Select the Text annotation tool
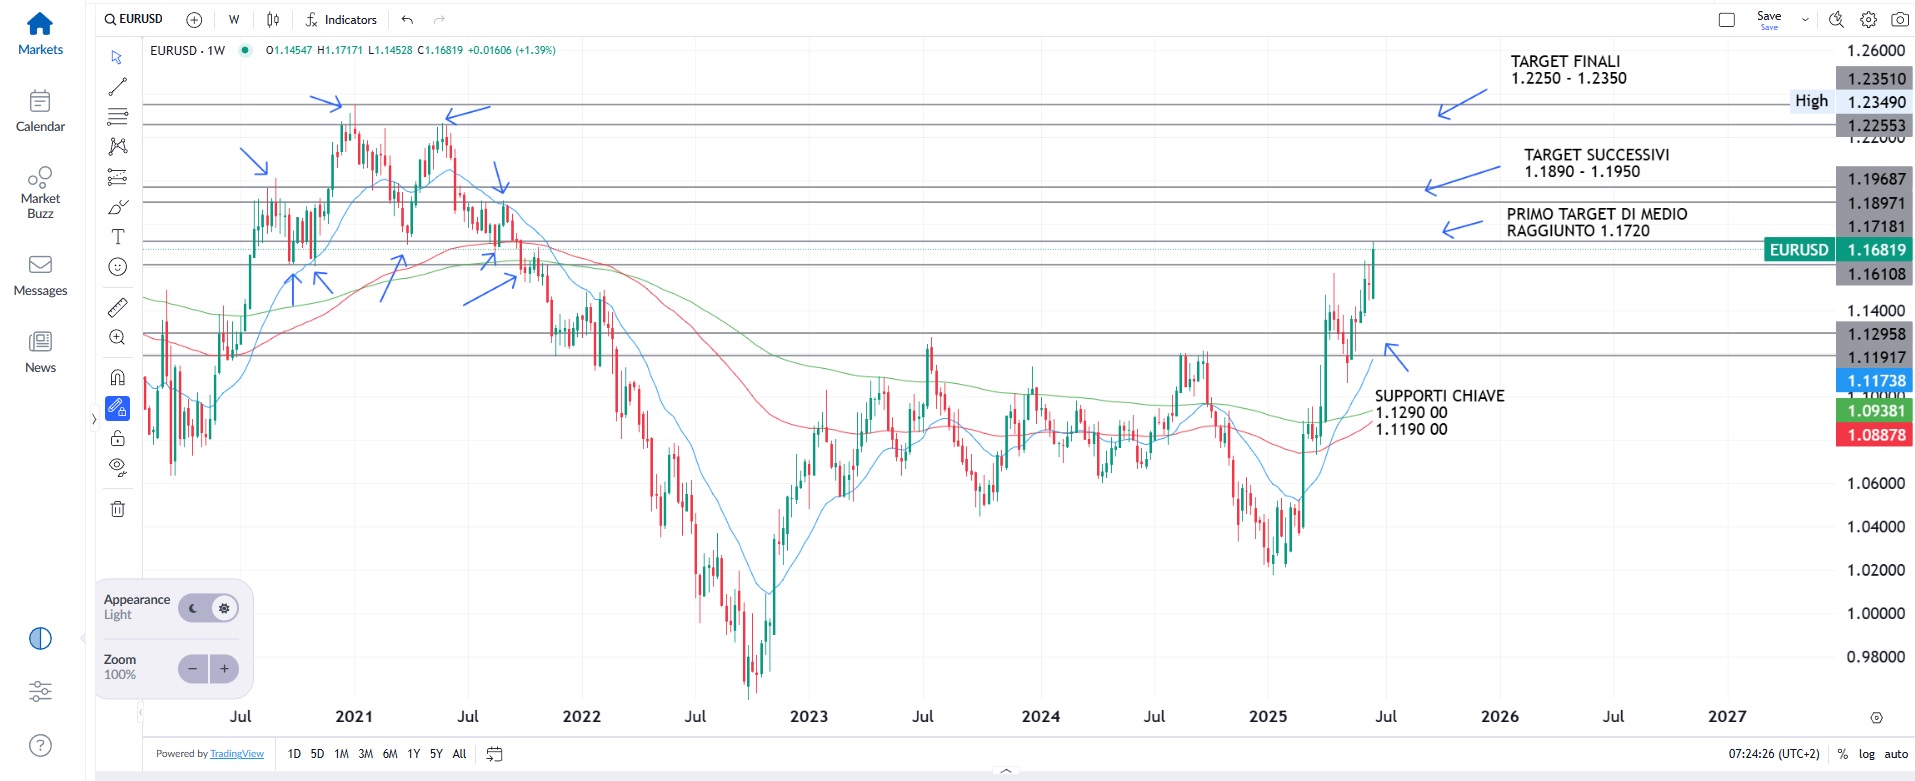The image size is (1915, 781). [x=117, y=237]
